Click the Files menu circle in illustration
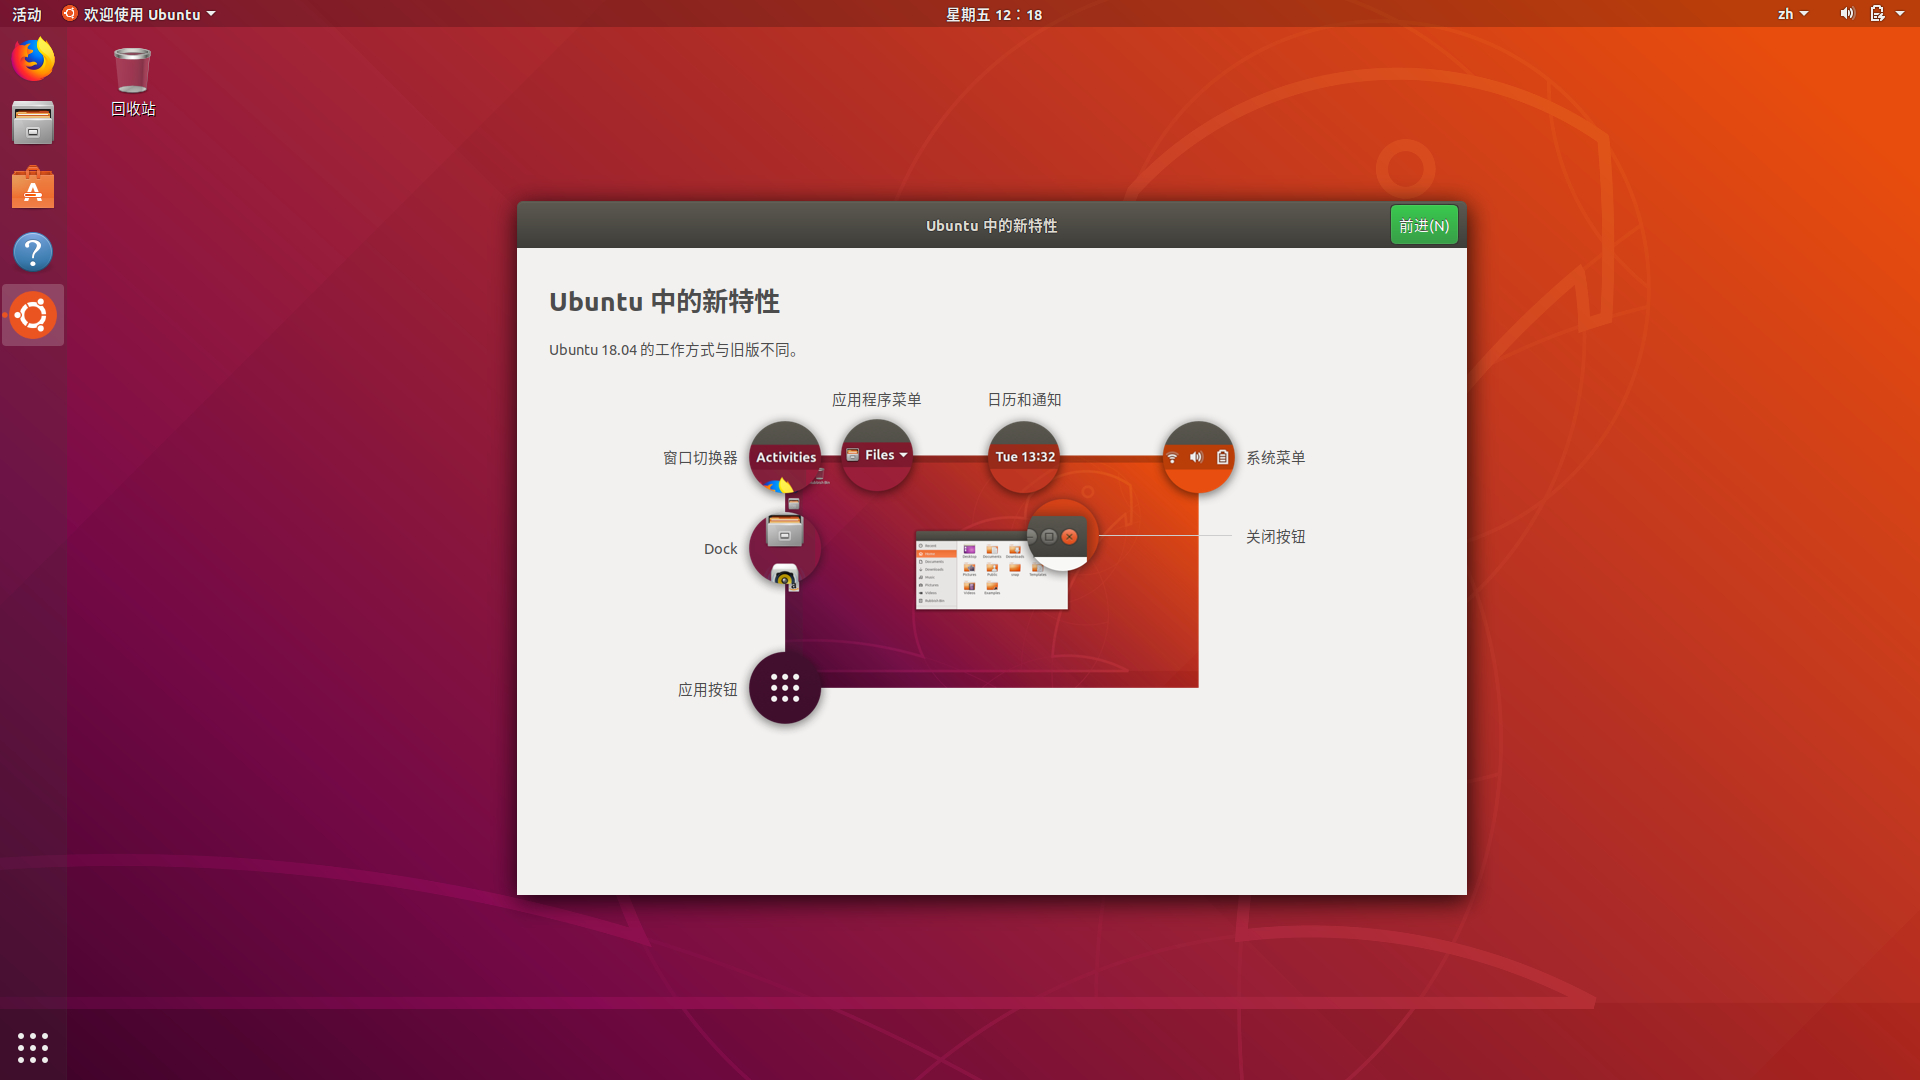The height and width of the screenshot is (1080, 1920). tap(877, 455)
